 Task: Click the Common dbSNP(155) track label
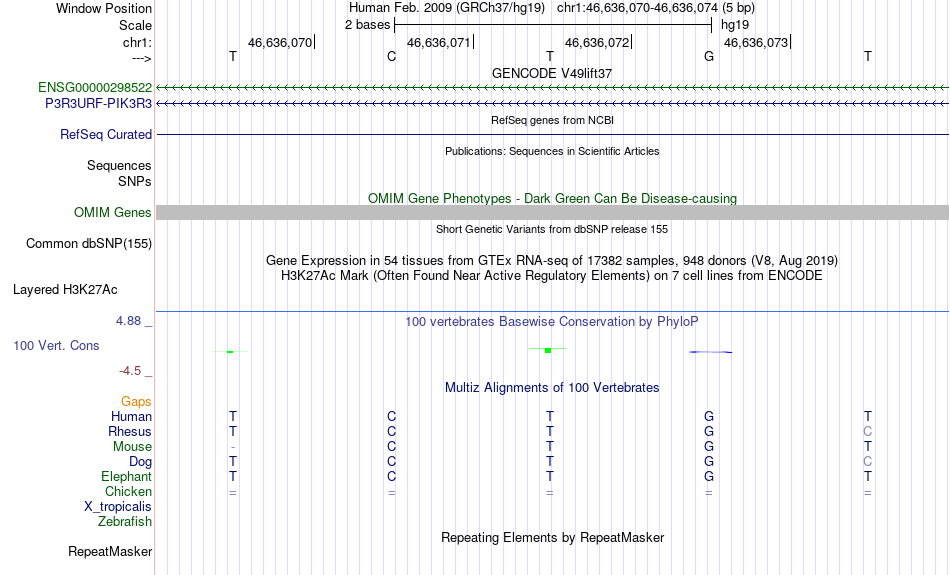click(88, 244)
